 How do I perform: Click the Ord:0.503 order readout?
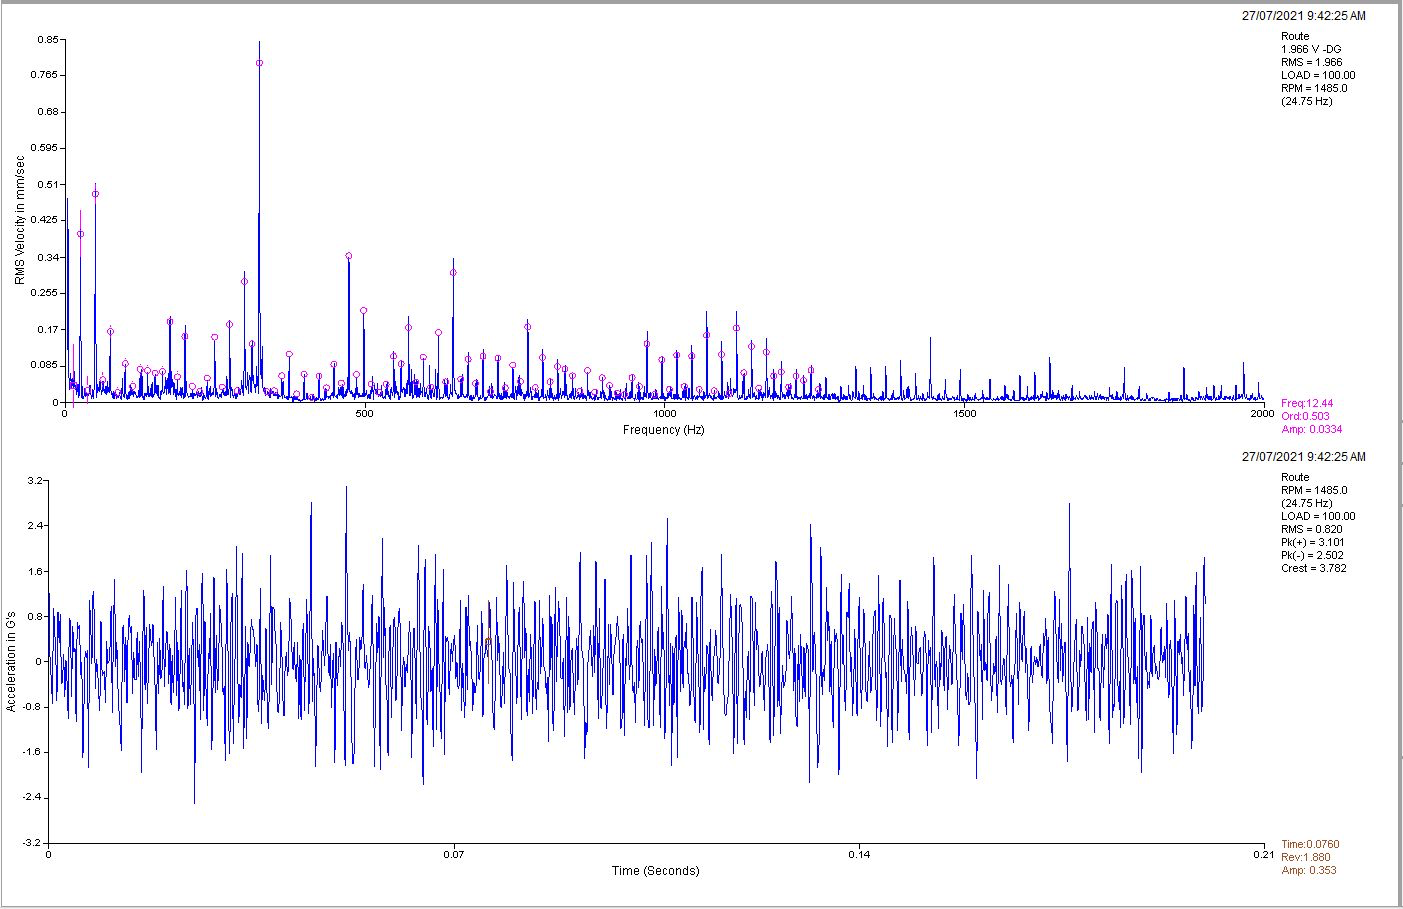[1305, 416]
